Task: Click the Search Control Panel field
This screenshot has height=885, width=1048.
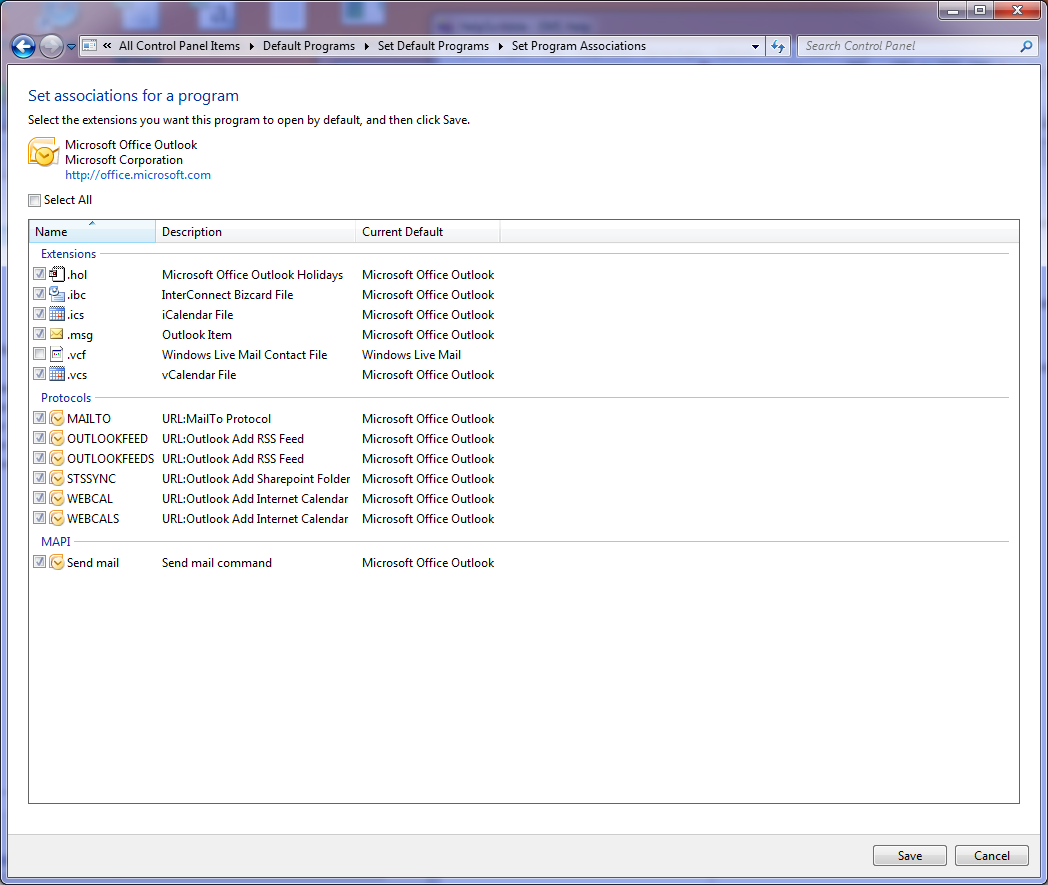Action: point(908,46)
